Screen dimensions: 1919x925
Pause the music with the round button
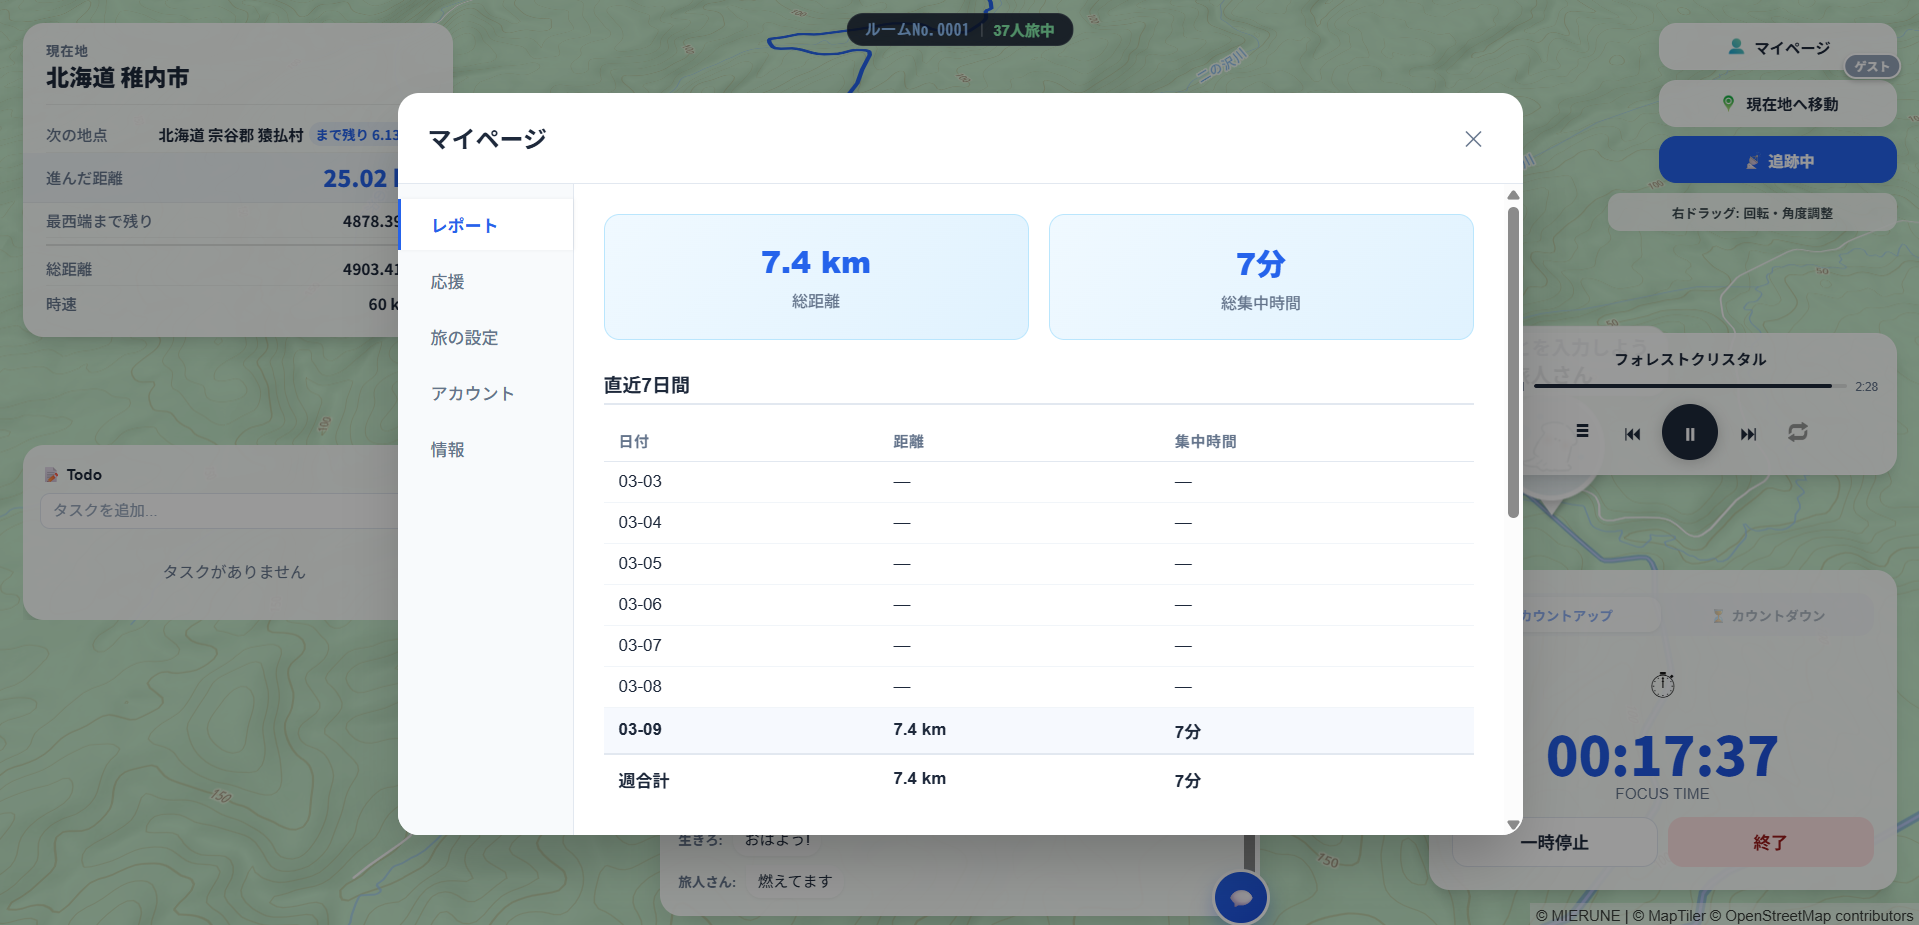pyautogui.click(x=1689, y=433)
